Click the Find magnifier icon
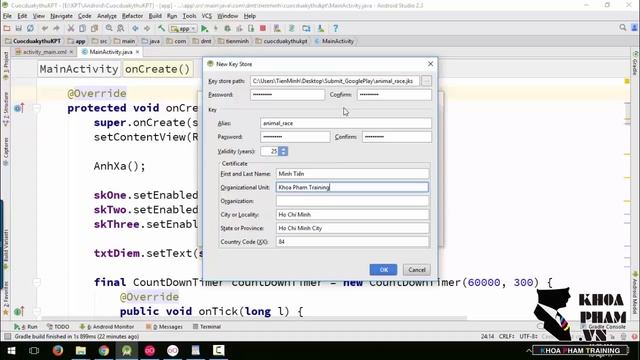Viewport: 640px width, 360px height. pyautogui.click(x=109, y=28)
